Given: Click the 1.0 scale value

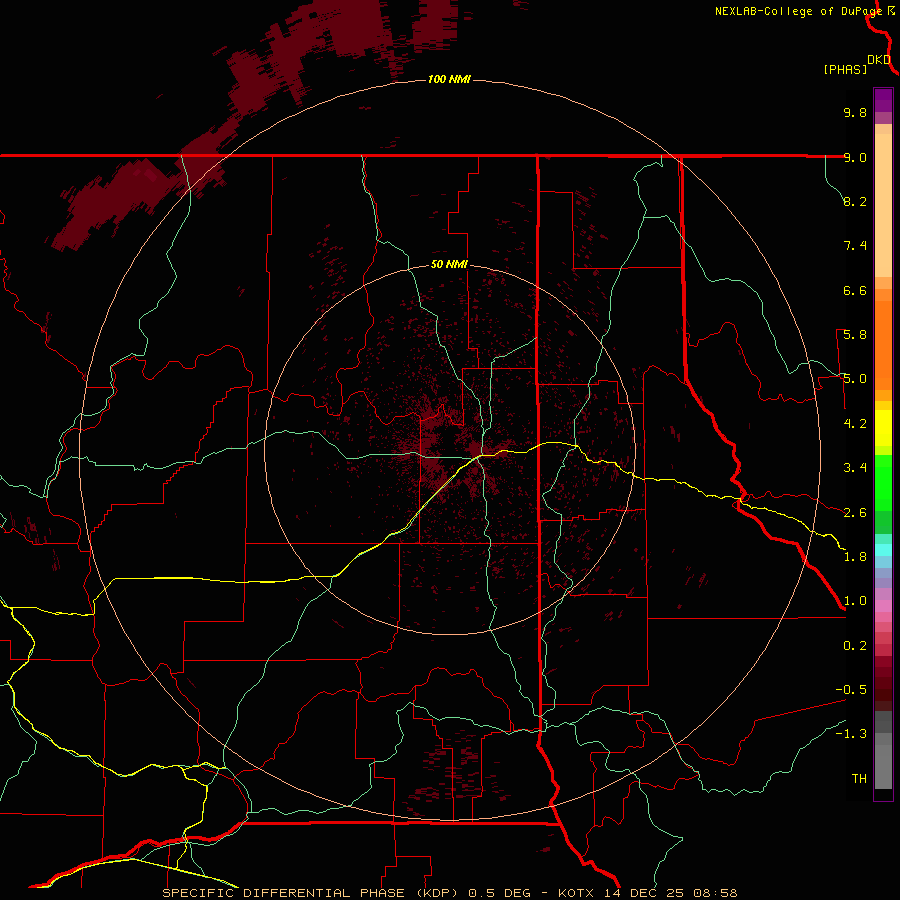Looking at the screenshot, I should (x=855, y=601).
